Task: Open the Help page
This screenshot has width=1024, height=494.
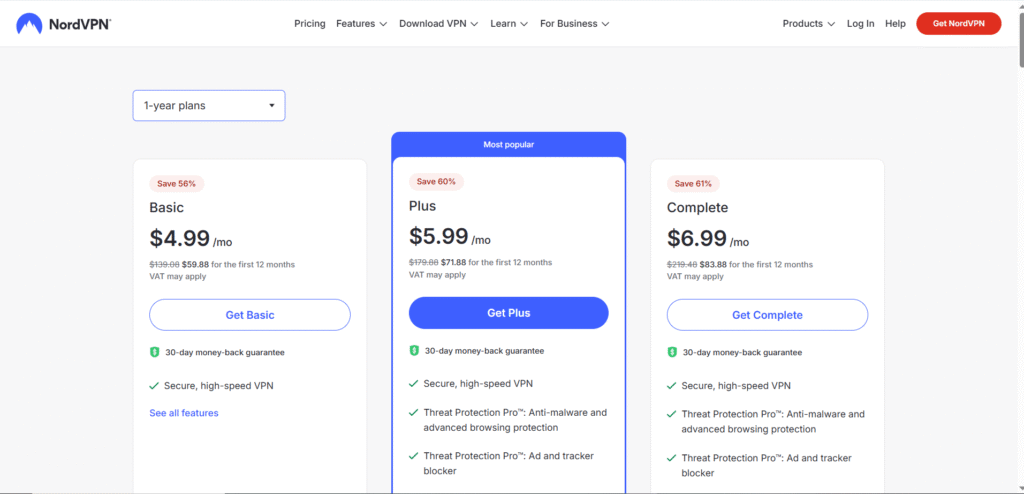Action: (895, 24)
